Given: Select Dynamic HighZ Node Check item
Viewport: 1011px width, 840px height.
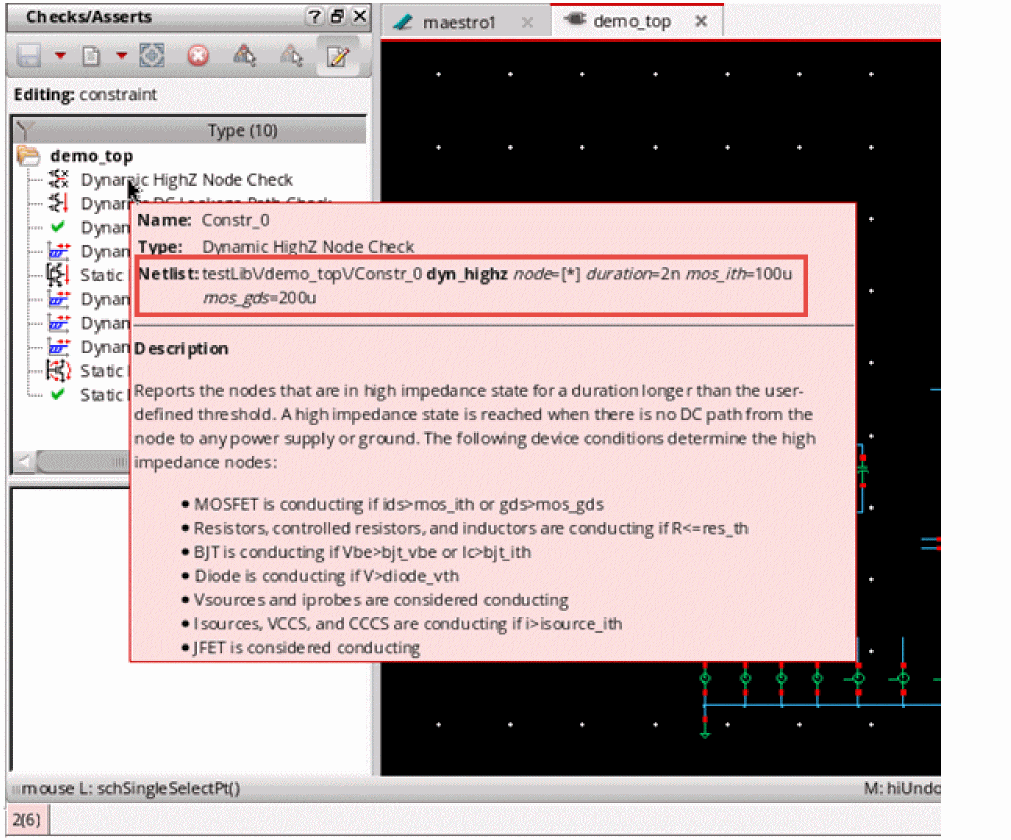Looking at the screenshot, I should (186, 180).
